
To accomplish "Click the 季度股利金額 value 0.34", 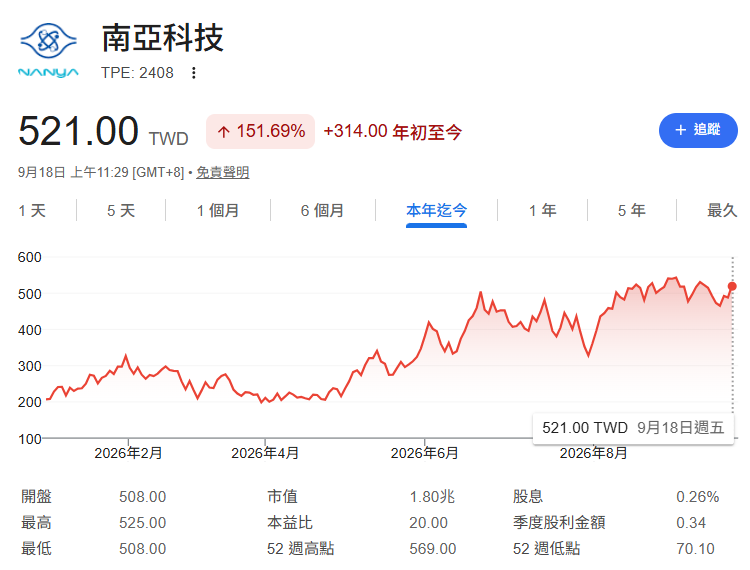I will [x=691, y=523].
